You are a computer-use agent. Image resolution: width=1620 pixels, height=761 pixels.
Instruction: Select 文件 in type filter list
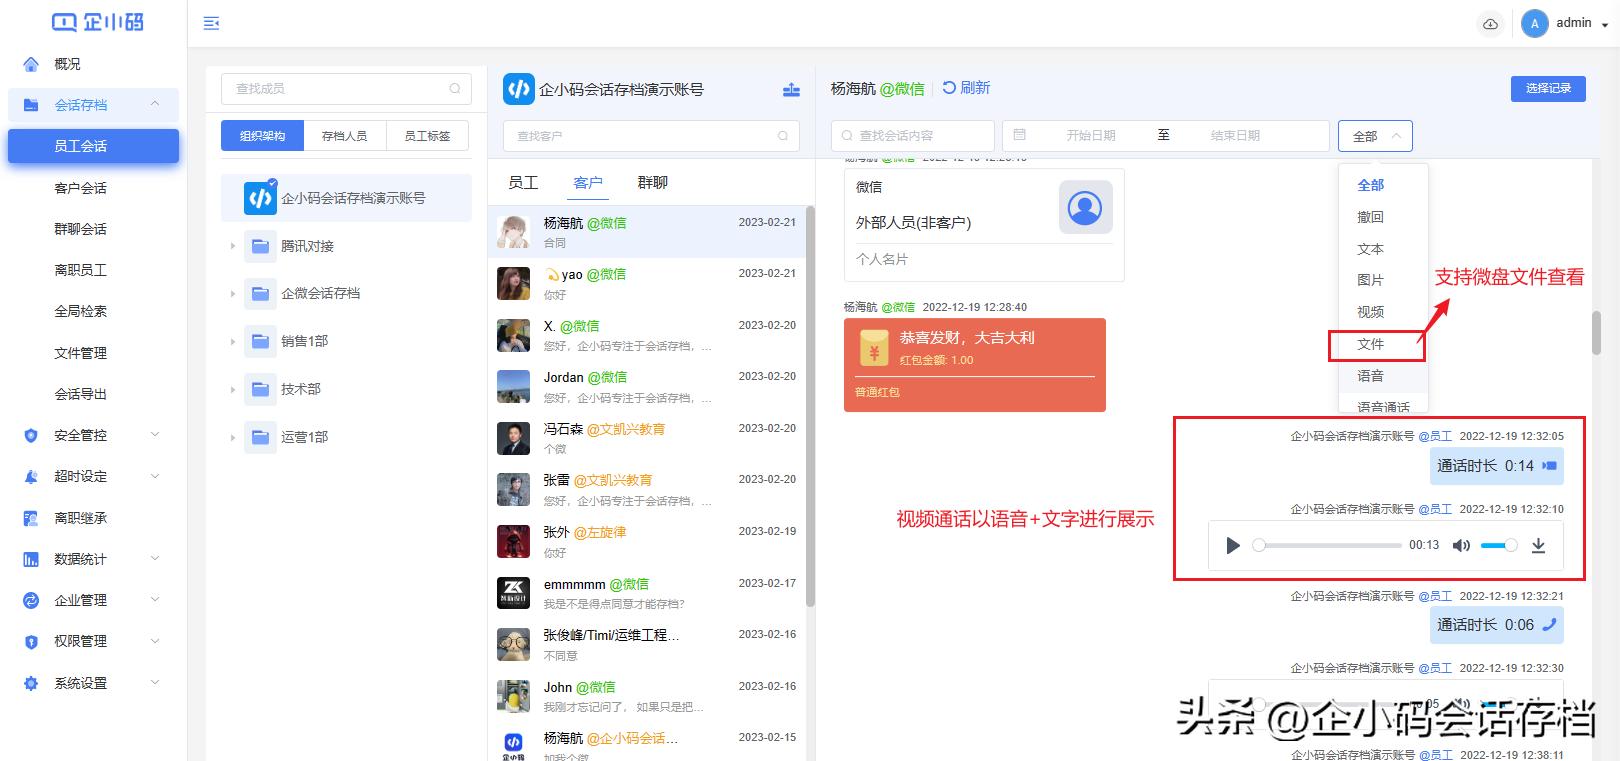(x=1370, y=344)
